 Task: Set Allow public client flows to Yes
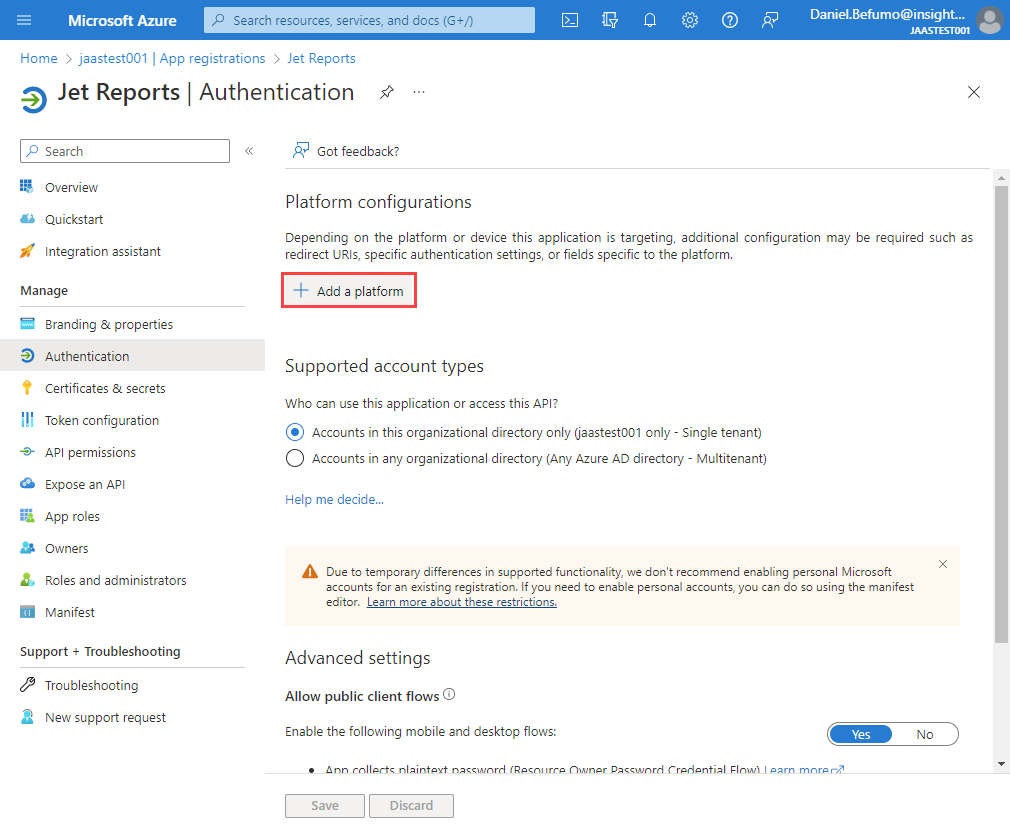861,734
